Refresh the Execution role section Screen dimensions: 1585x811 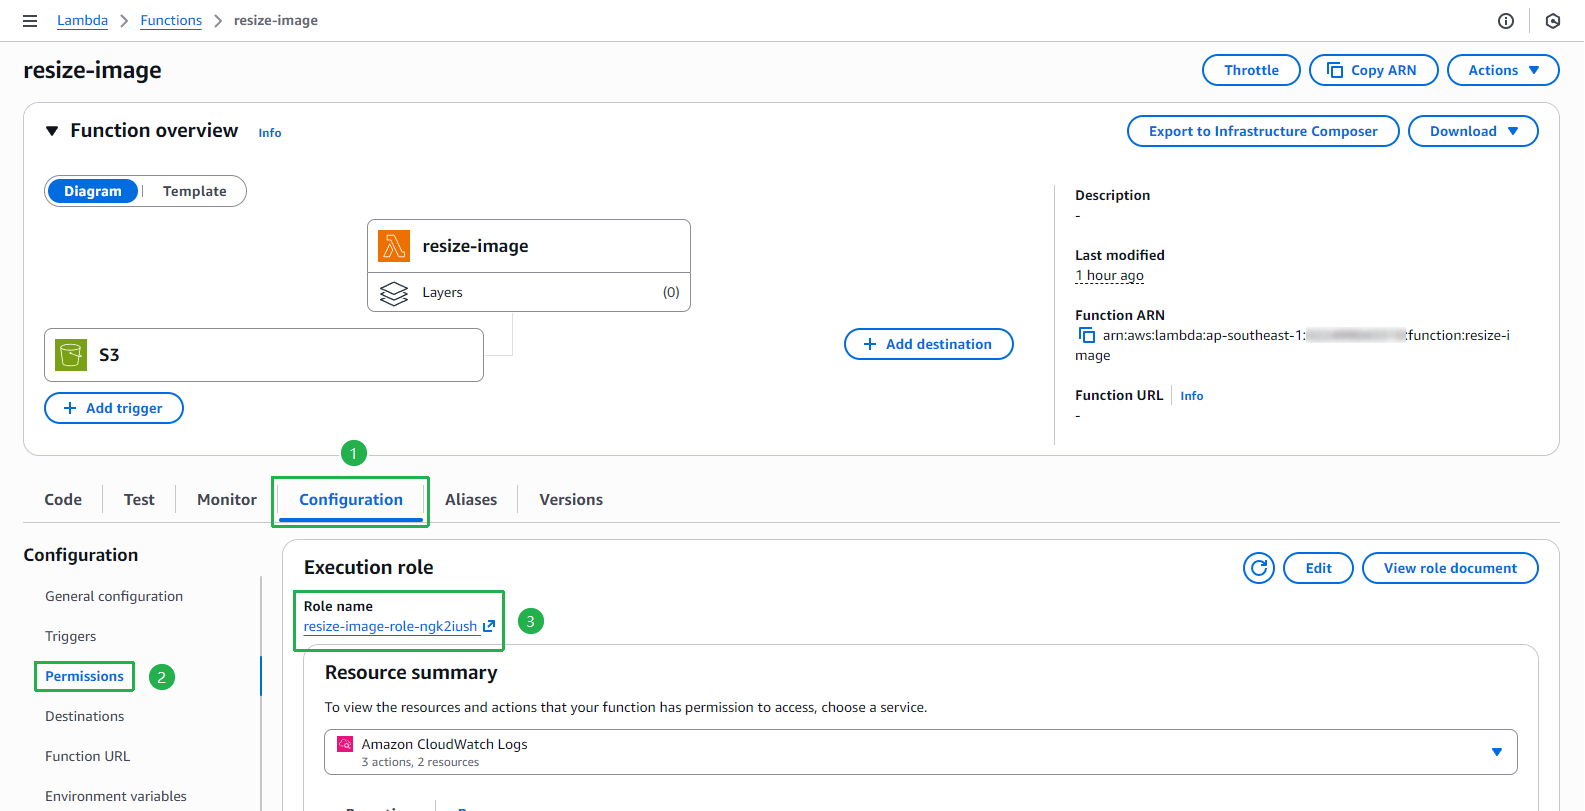tap(1259, 568)
